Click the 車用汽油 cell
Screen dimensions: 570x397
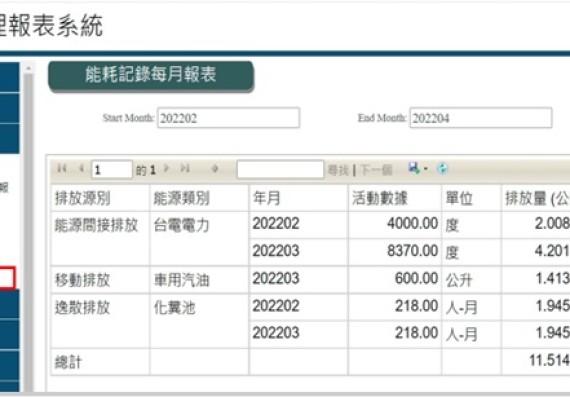coord(199,280)
